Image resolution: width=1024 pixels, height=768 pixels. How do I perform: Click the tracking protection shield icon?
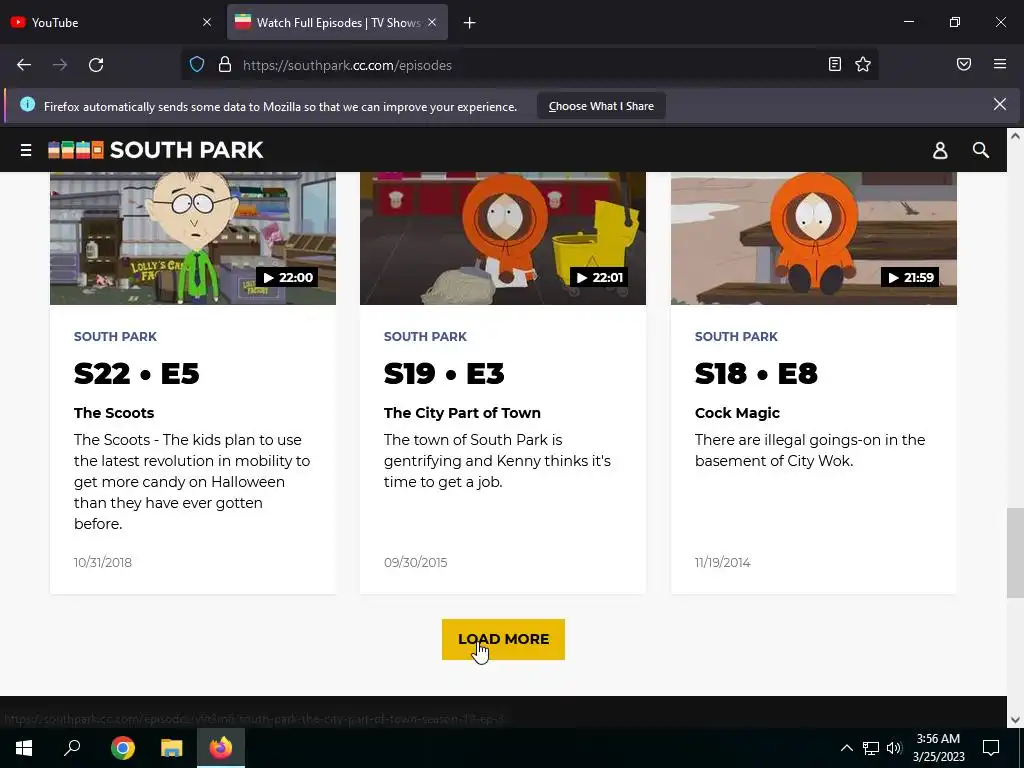pyautogui.click(x=197, y=65)
